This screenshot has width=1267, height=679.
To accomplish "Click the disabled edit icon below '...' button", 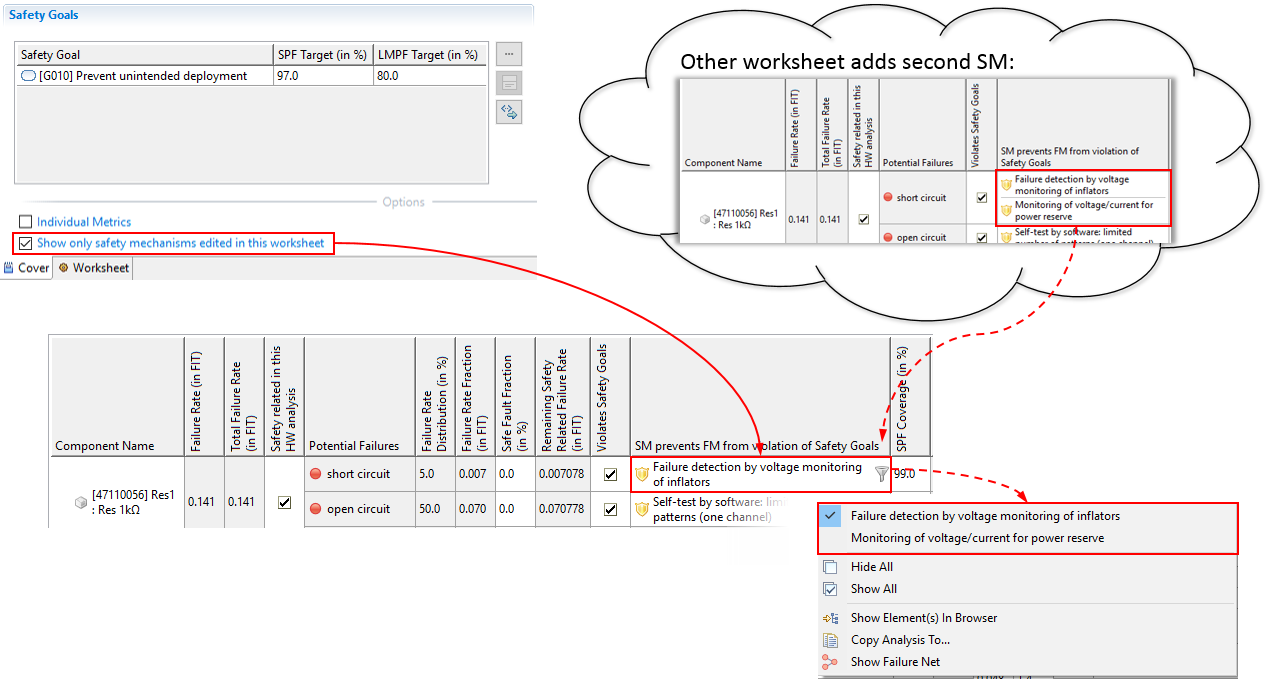I will point(509,83).
